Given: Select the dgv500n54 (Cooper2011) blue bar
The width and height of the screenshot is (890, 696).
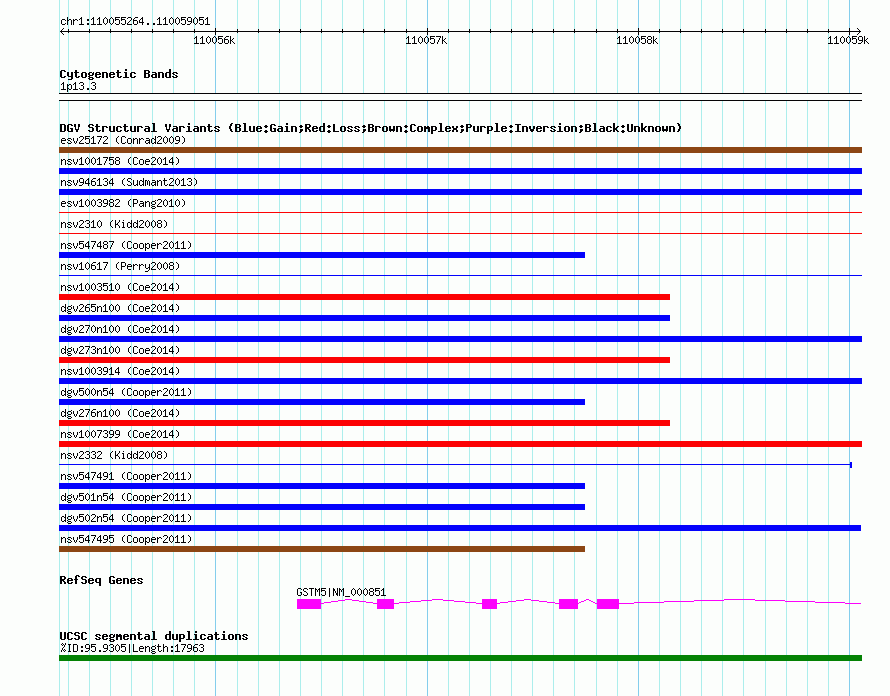Looking at the screenshot, I should tap(322, 402).
